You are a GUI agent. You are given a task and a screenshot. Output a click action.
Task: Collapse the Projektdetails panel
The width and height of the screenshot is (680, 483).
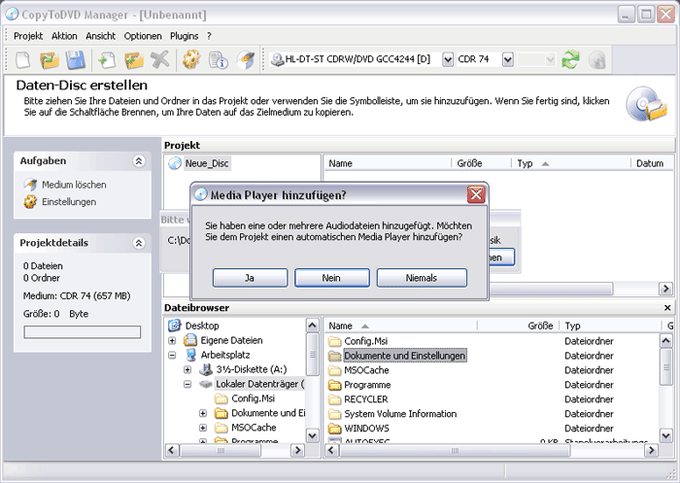pyautogui.click(x=138, y=243)
